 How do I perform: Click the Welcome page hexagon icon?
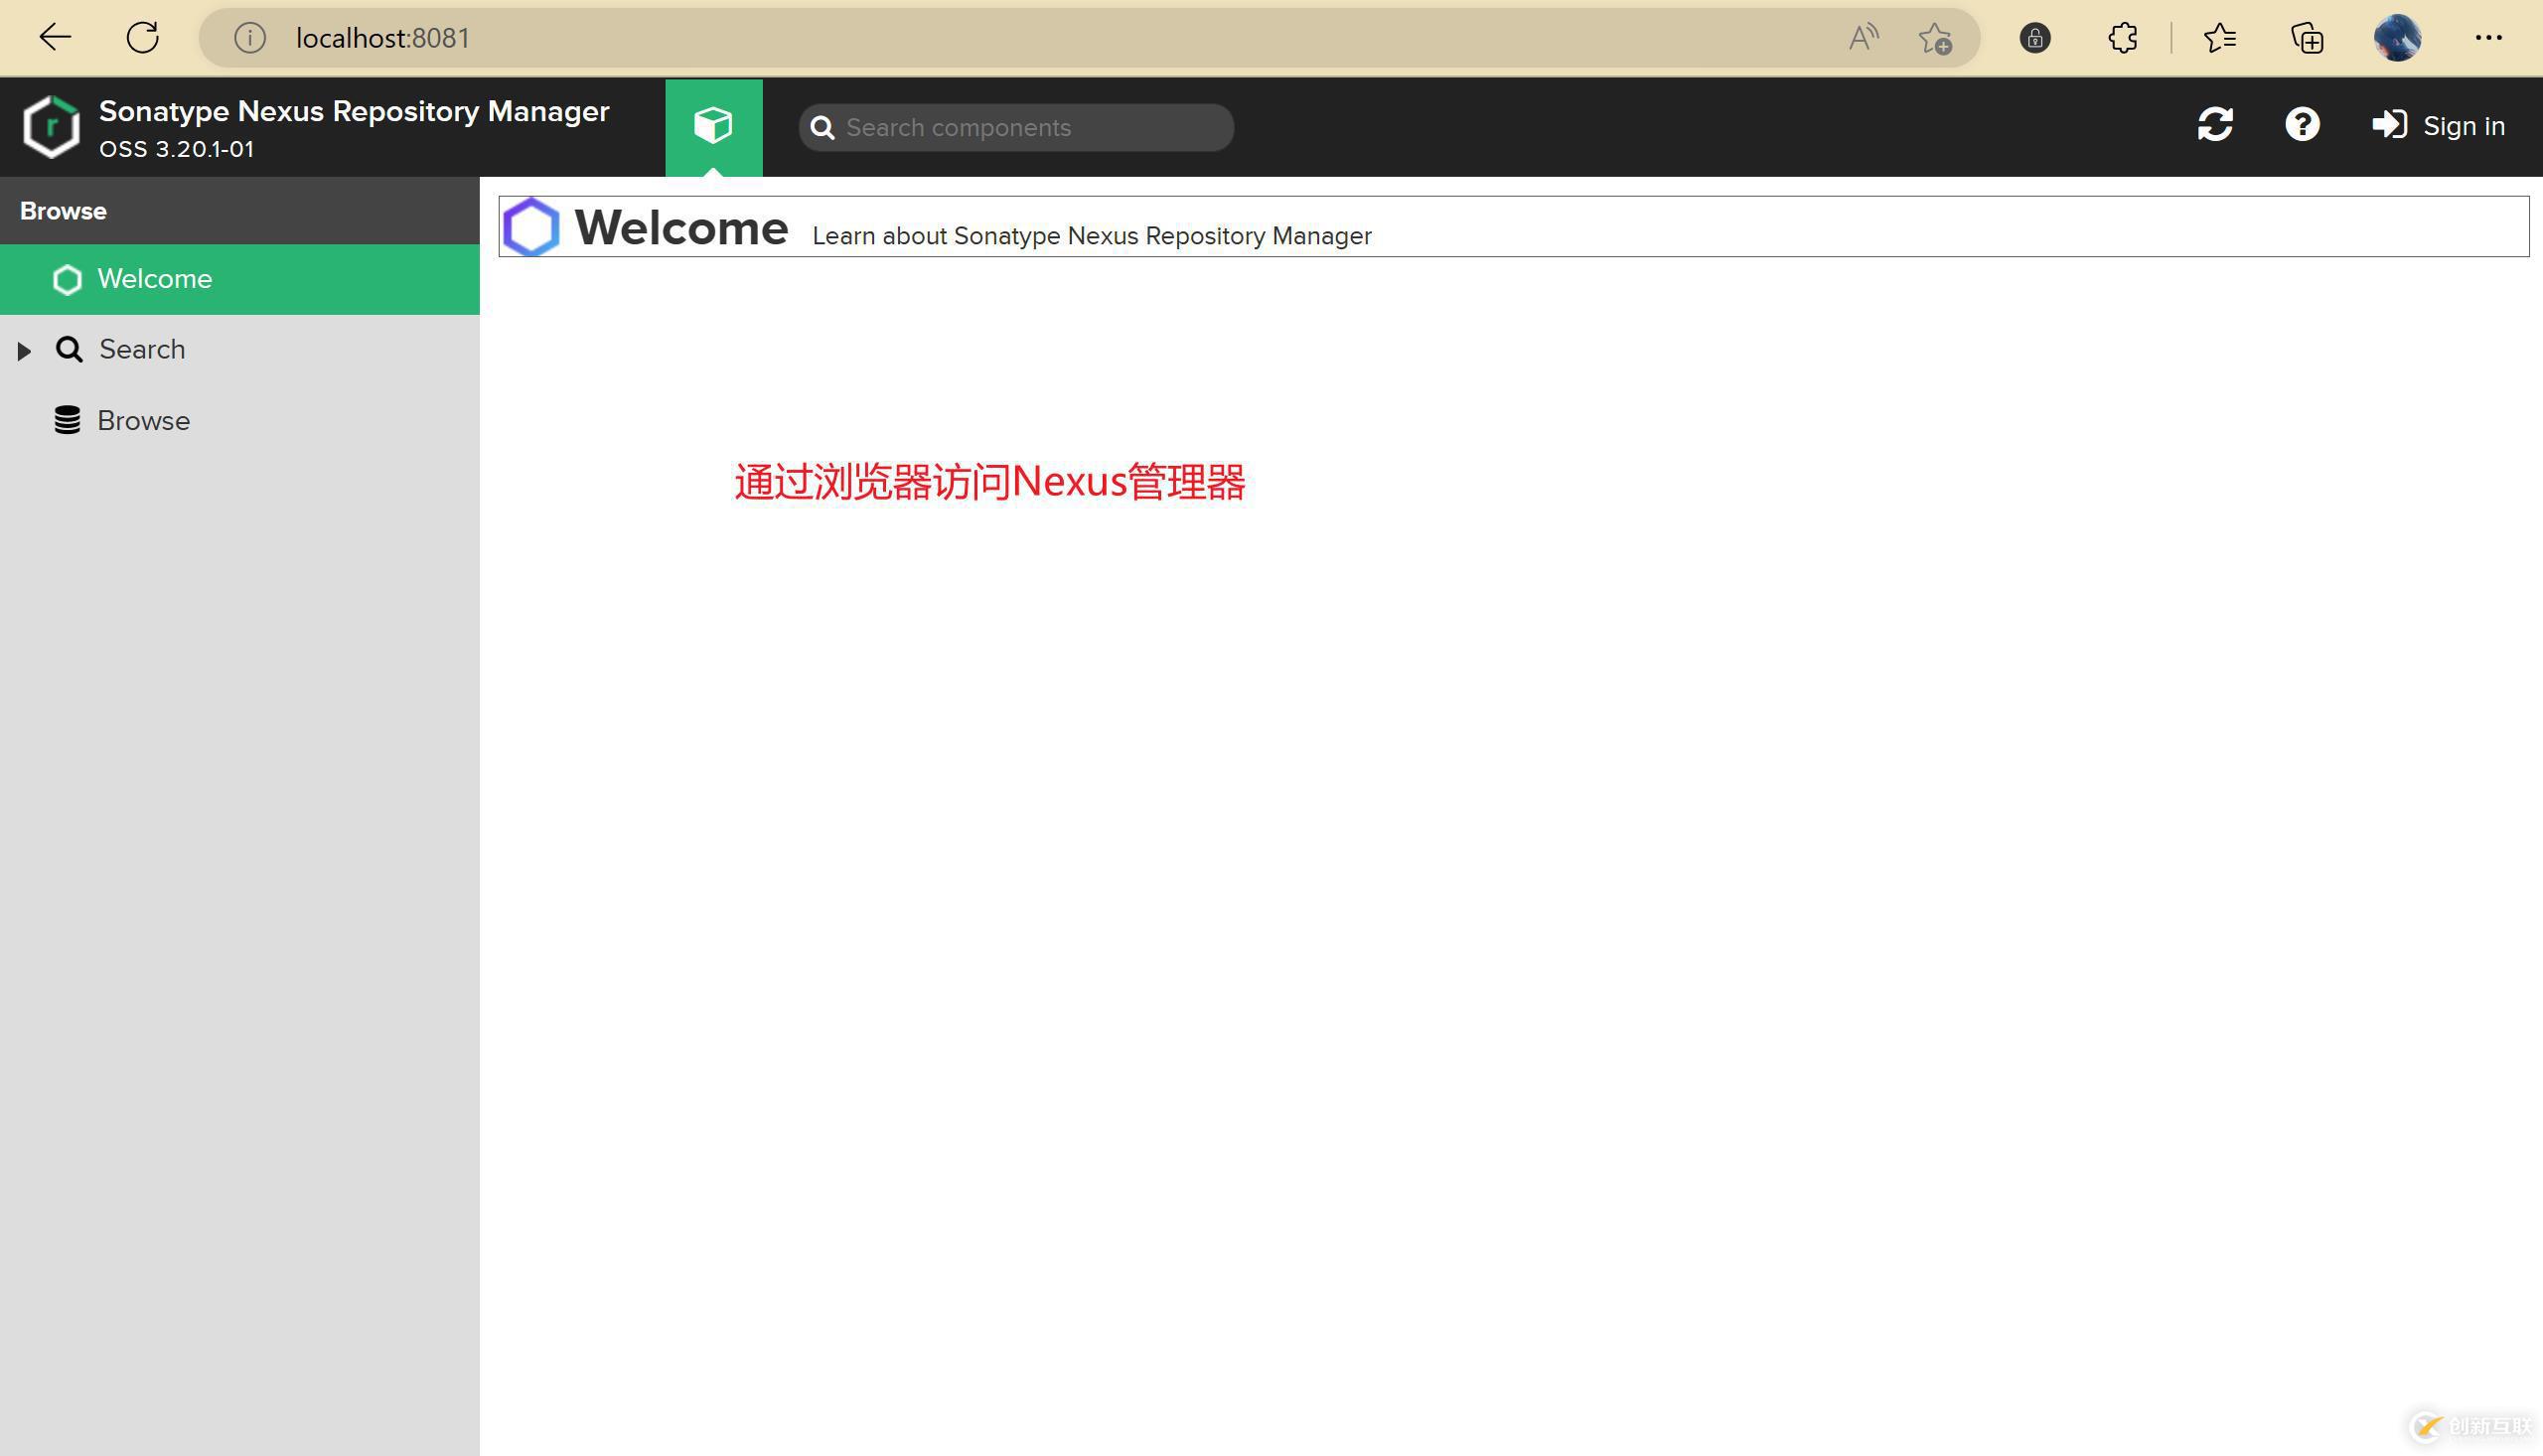pos(530,227)
